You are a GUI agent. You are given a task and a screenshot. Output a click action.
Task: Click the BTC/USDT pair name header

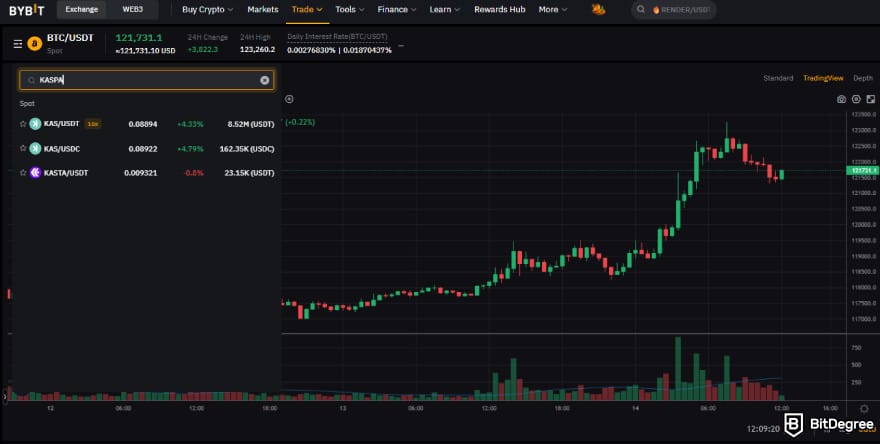click(x=70, y=38)
